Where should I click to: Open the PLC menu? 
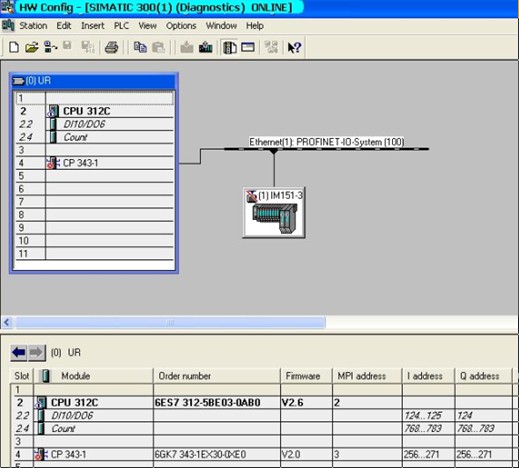(121, 26)
